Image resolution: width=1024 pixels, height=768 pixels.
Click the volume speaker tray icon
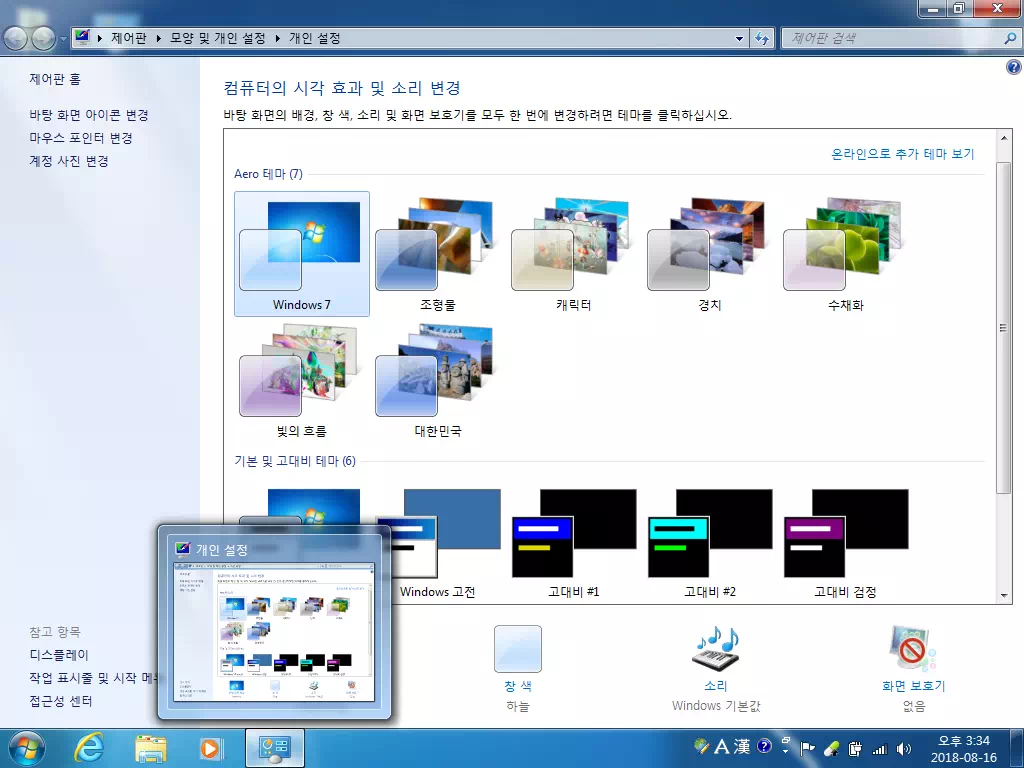pos(904,749)
